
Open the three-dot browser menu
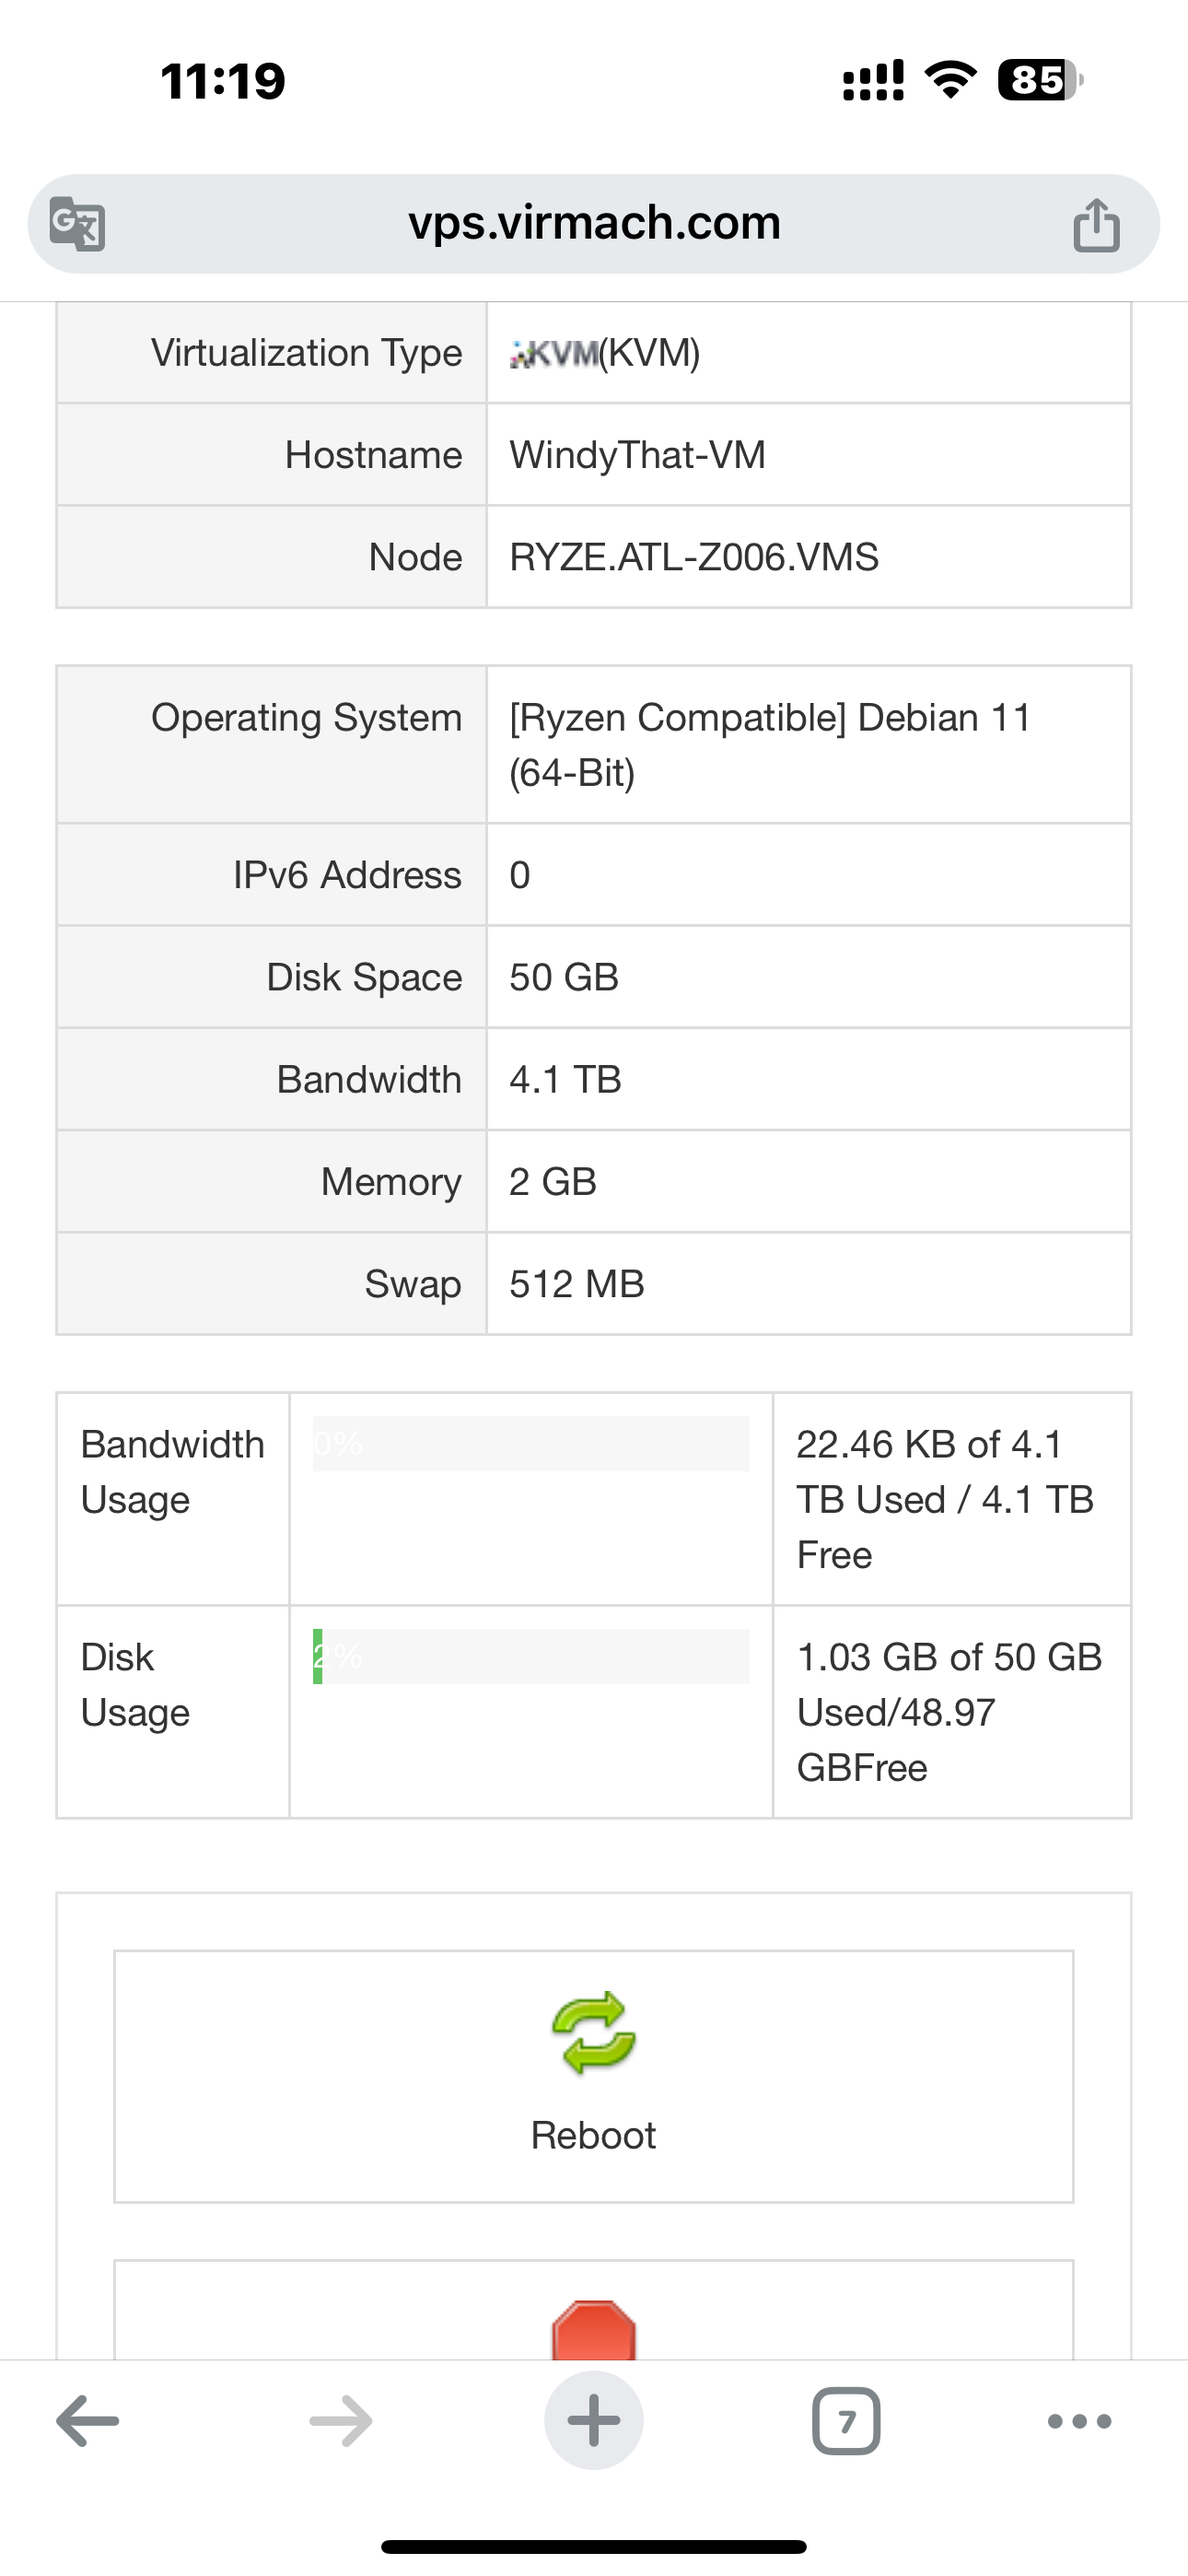pyautogui.click(x=1079, y=2421)
